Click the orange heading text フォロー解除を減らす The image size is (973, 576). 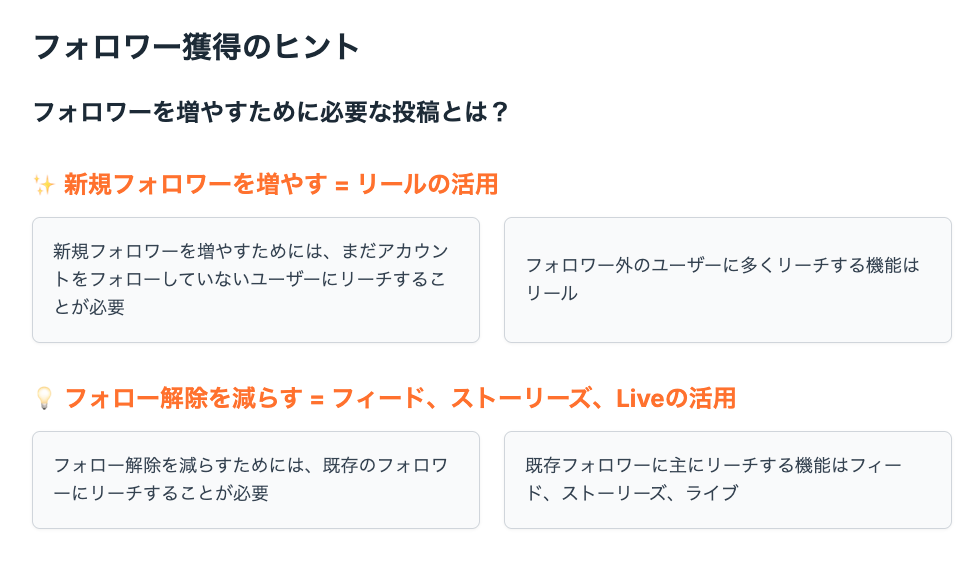pos(184,398)
